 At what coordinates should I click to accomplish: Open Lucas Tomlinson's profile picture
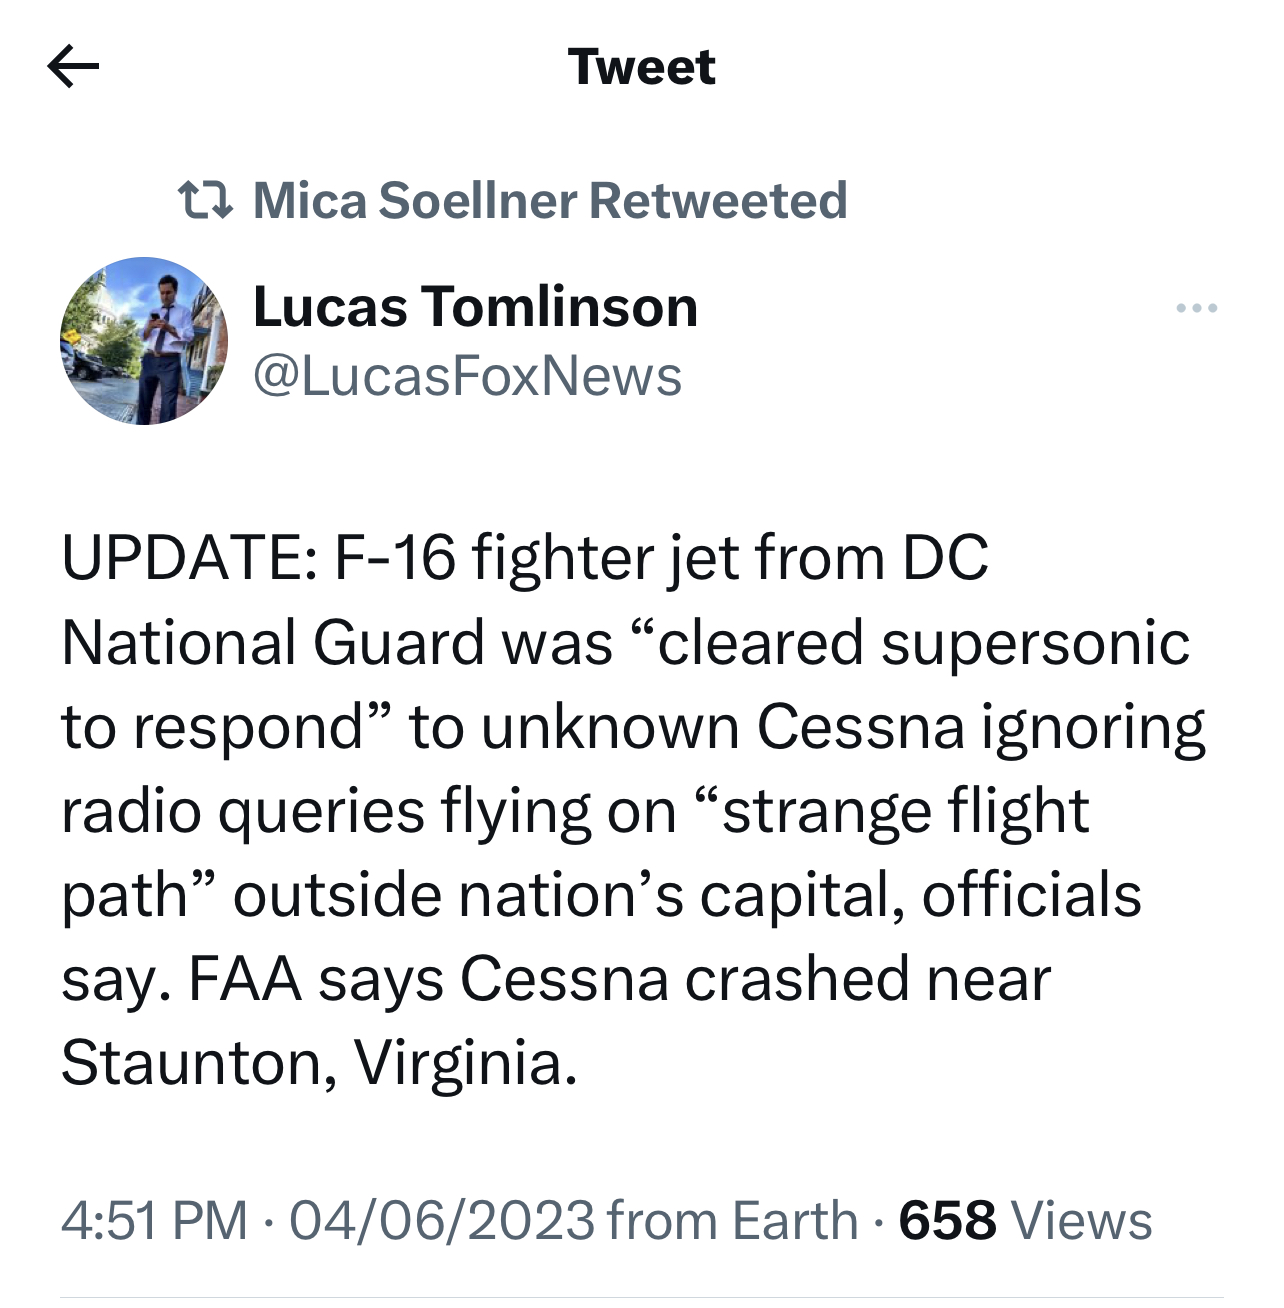click(x=144, y=341)
